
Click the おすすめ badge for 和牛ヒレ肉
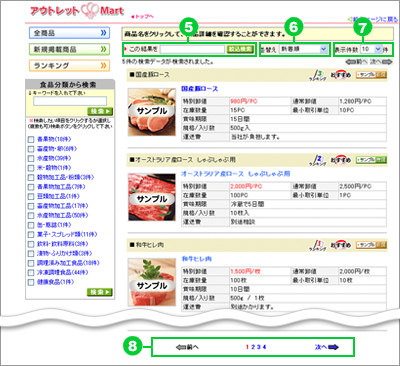(341, 245)
